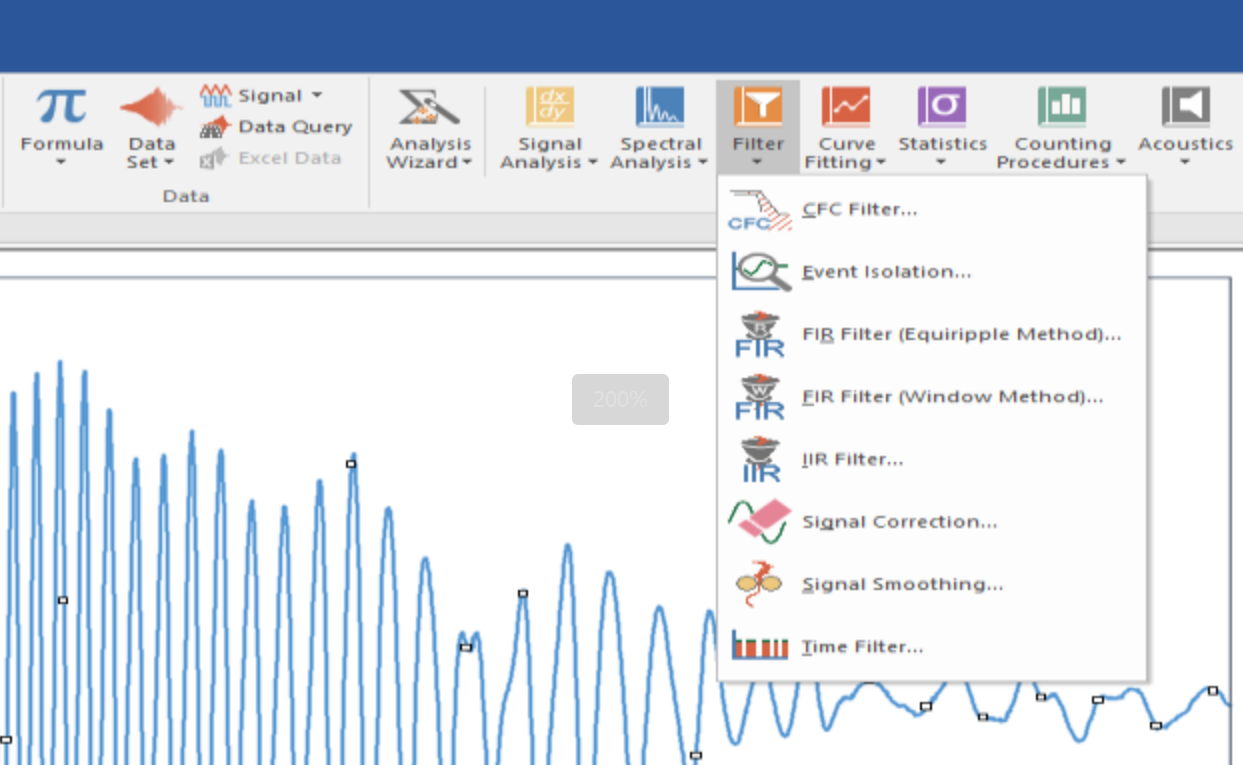Viewport: 1243px width, 765px height.
Task: Expand the Curve Fitting label dropdown
Action: point(846,153)
